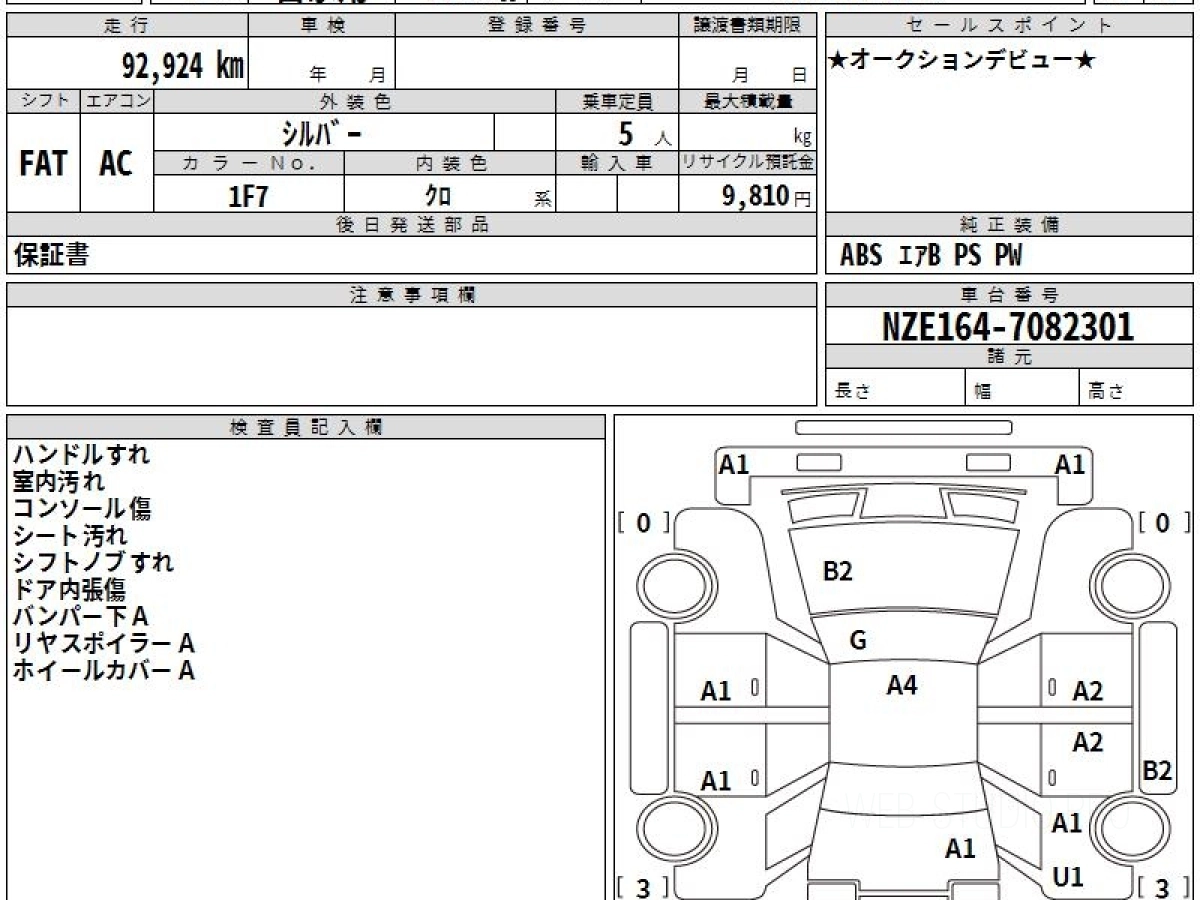This screenshot has height=900, width=1200.
Task: Click the 譲渡書類期限 header
Action: pos(748,26)
